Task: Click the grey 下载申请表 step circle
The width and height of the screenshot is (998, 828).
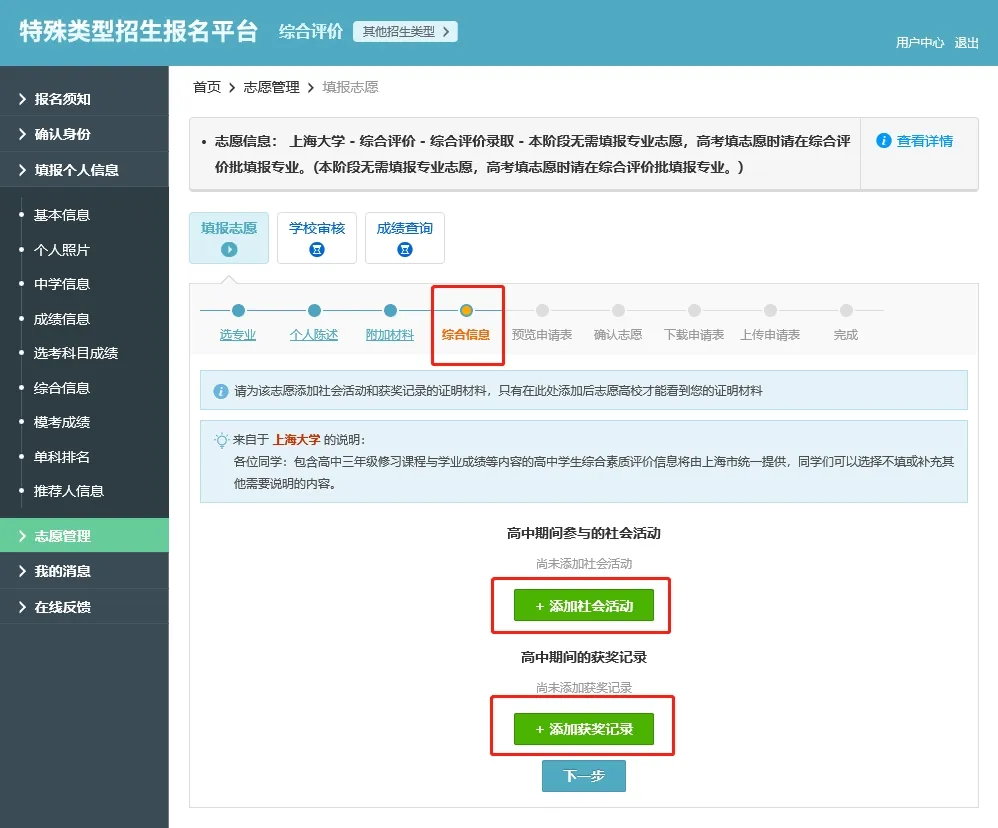Action: tap(694, 311)
